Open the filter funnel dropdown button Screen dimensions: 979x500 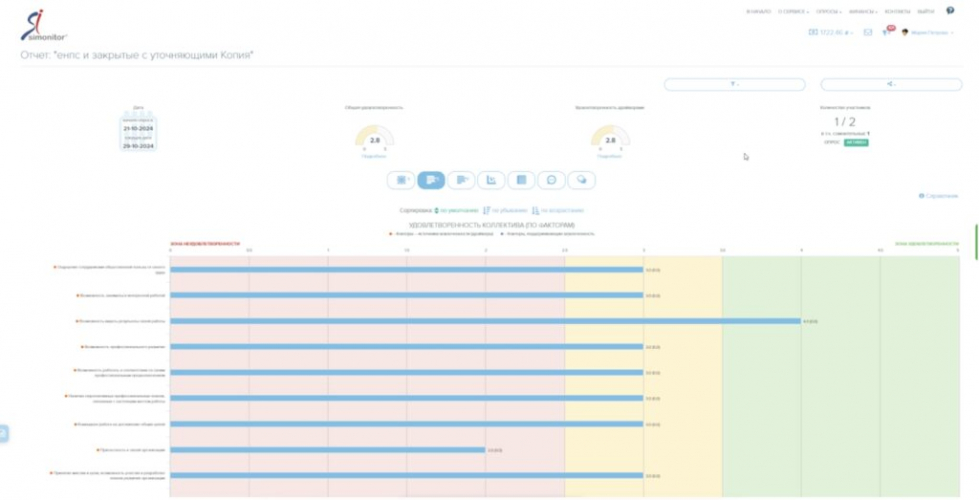coord(734,84)
